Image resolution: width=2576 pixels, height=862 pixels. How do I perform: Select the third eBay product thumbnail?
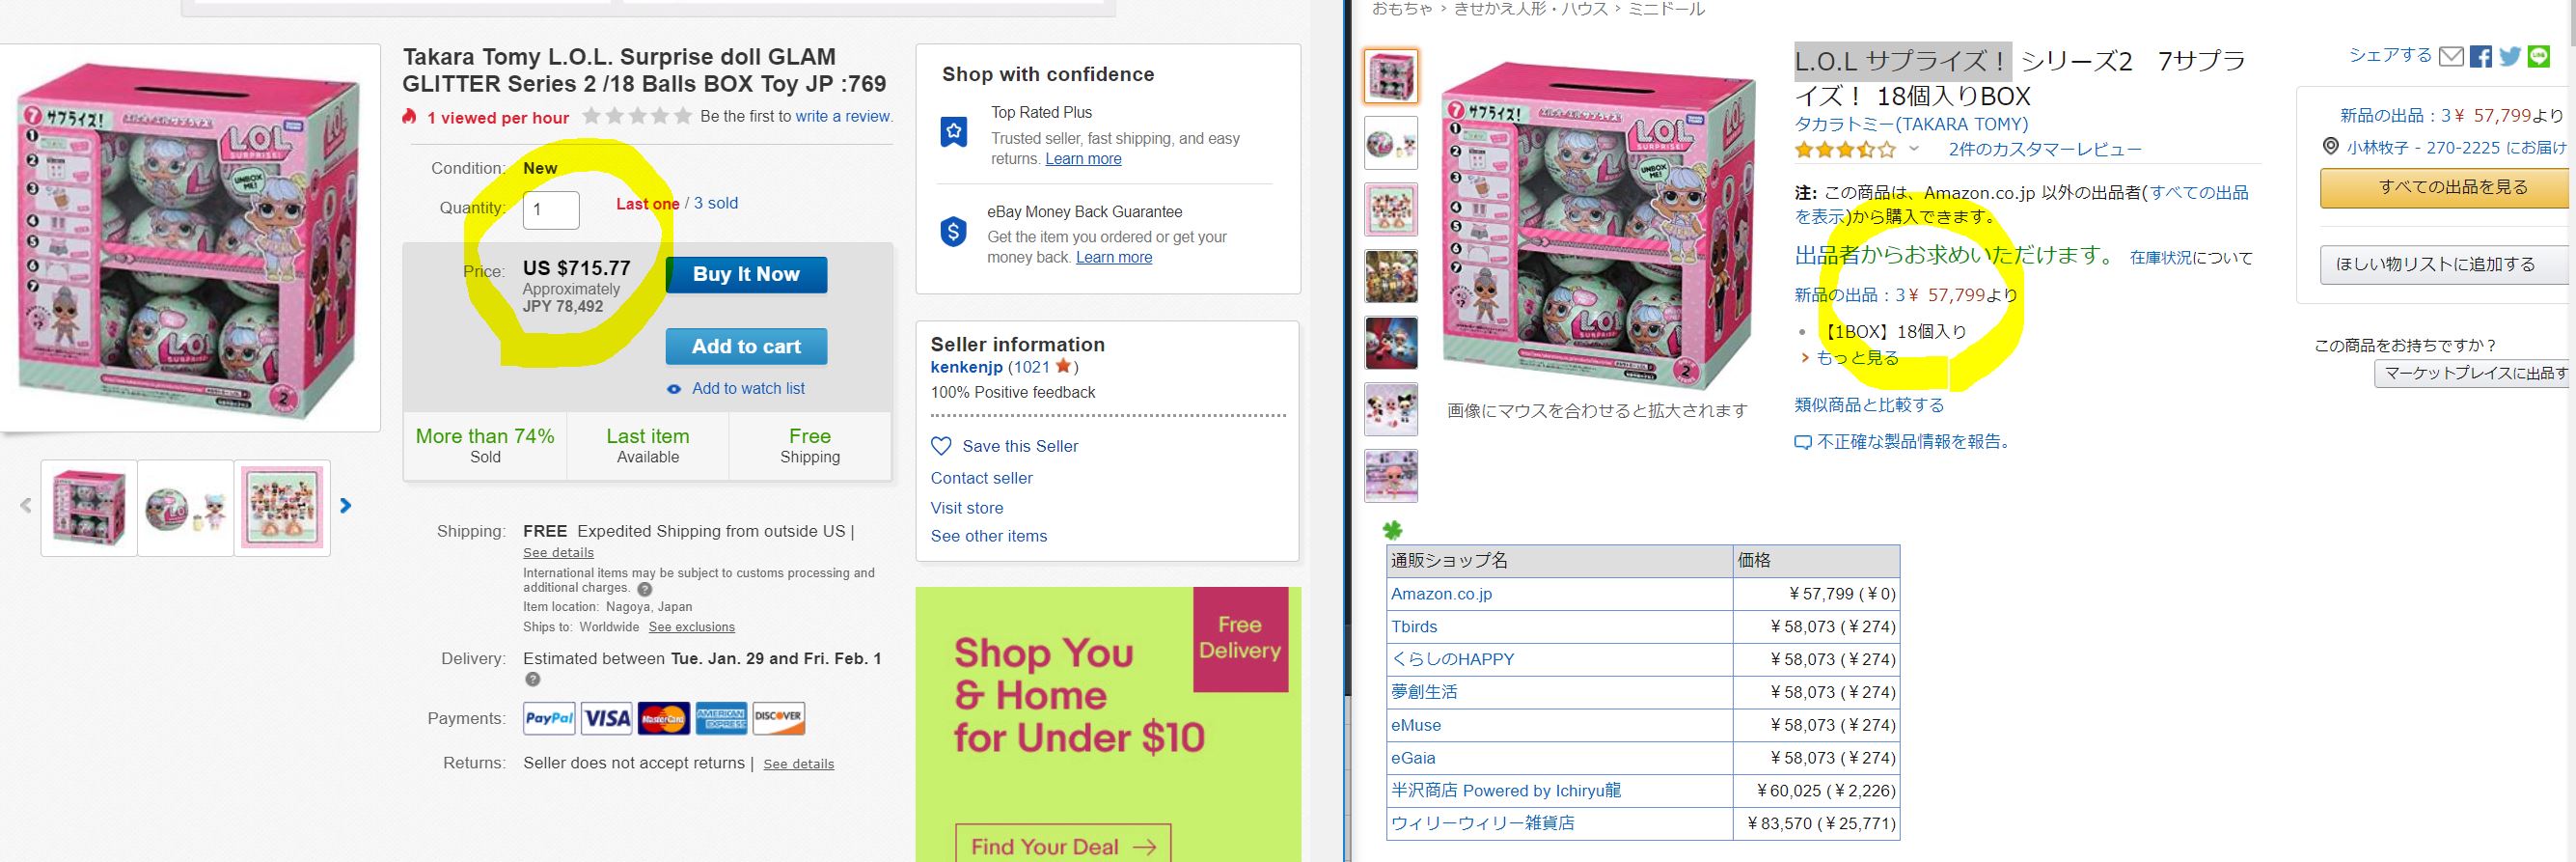click(x=283, y=508)
